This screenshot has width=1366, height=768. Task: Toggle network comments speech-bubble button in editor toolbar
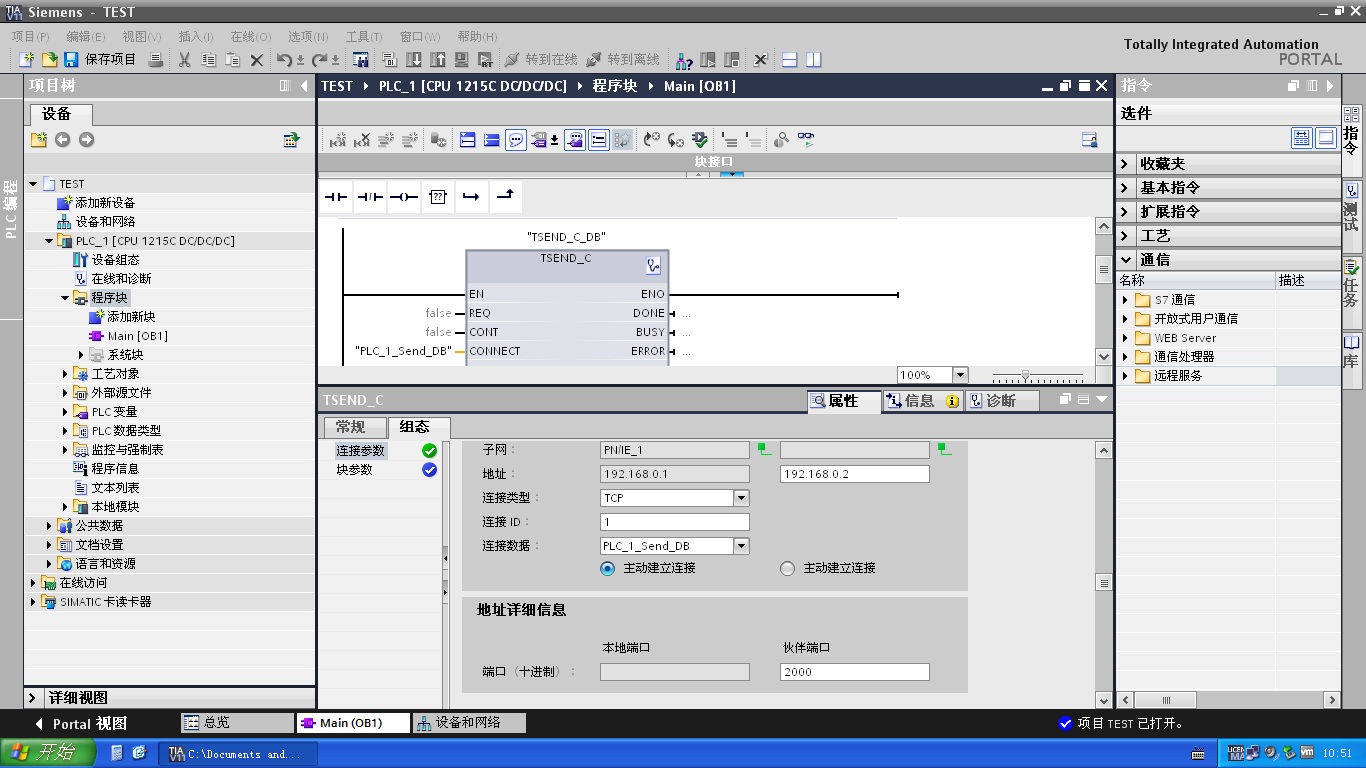click(x=516, y=140)
